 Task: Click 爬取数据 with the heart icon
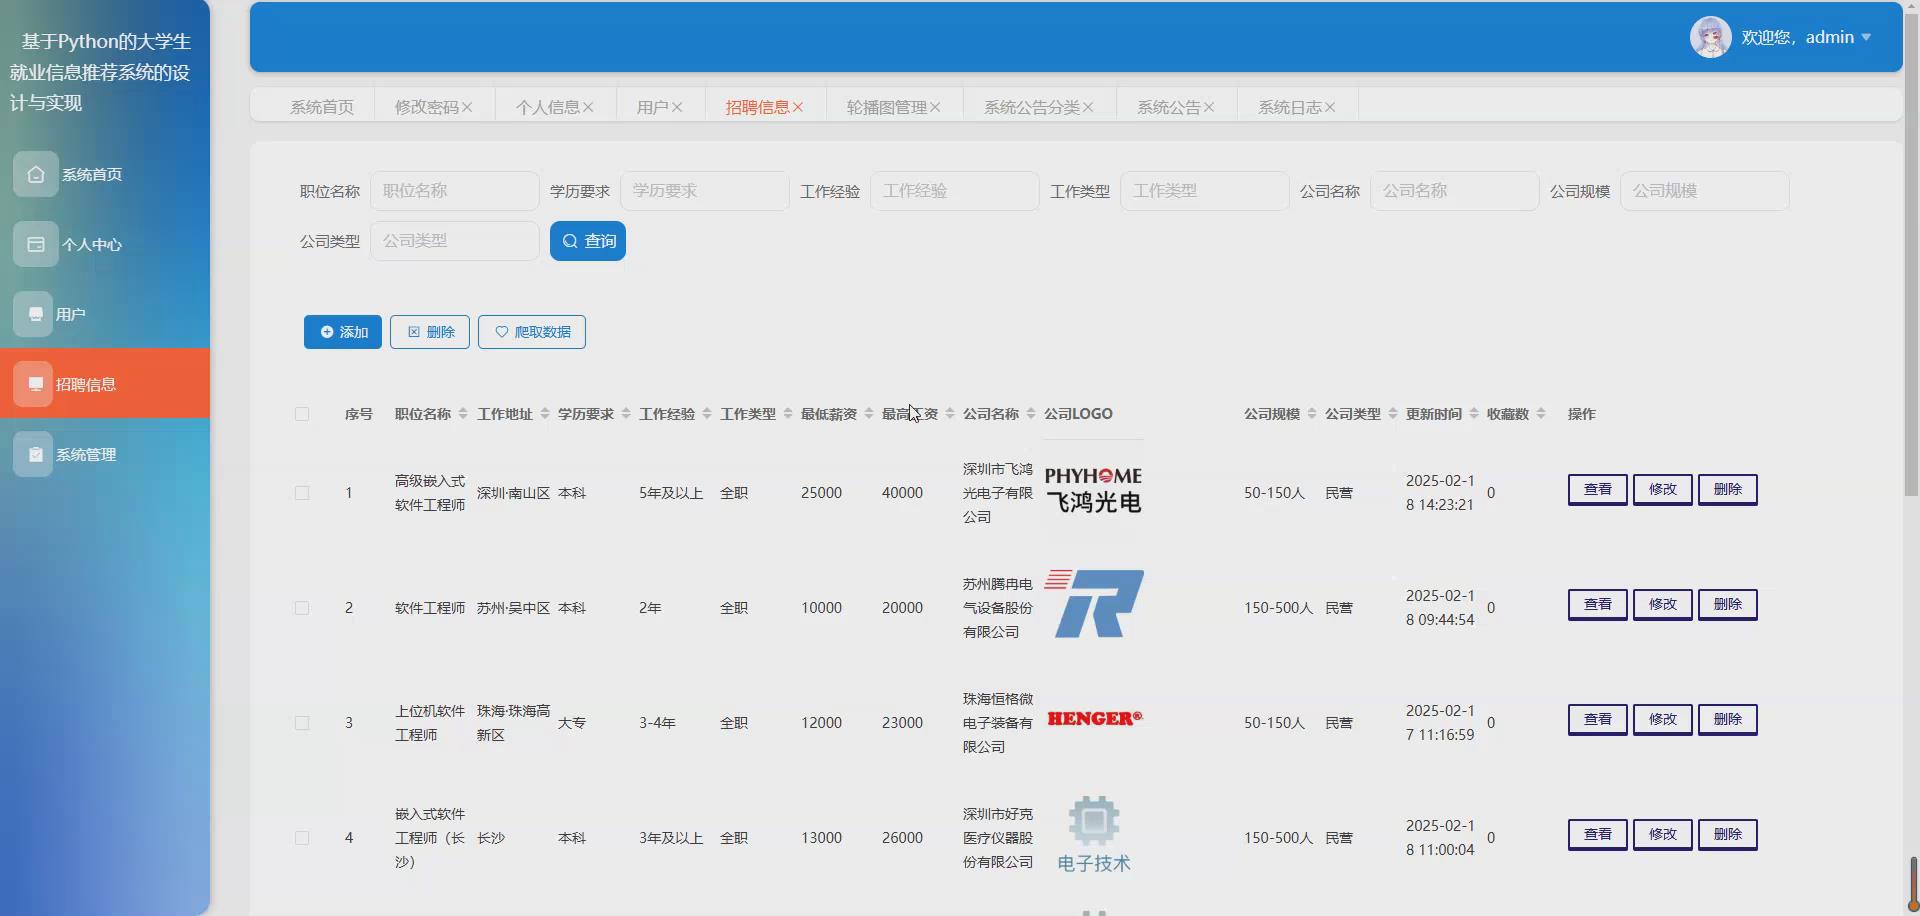532,331
